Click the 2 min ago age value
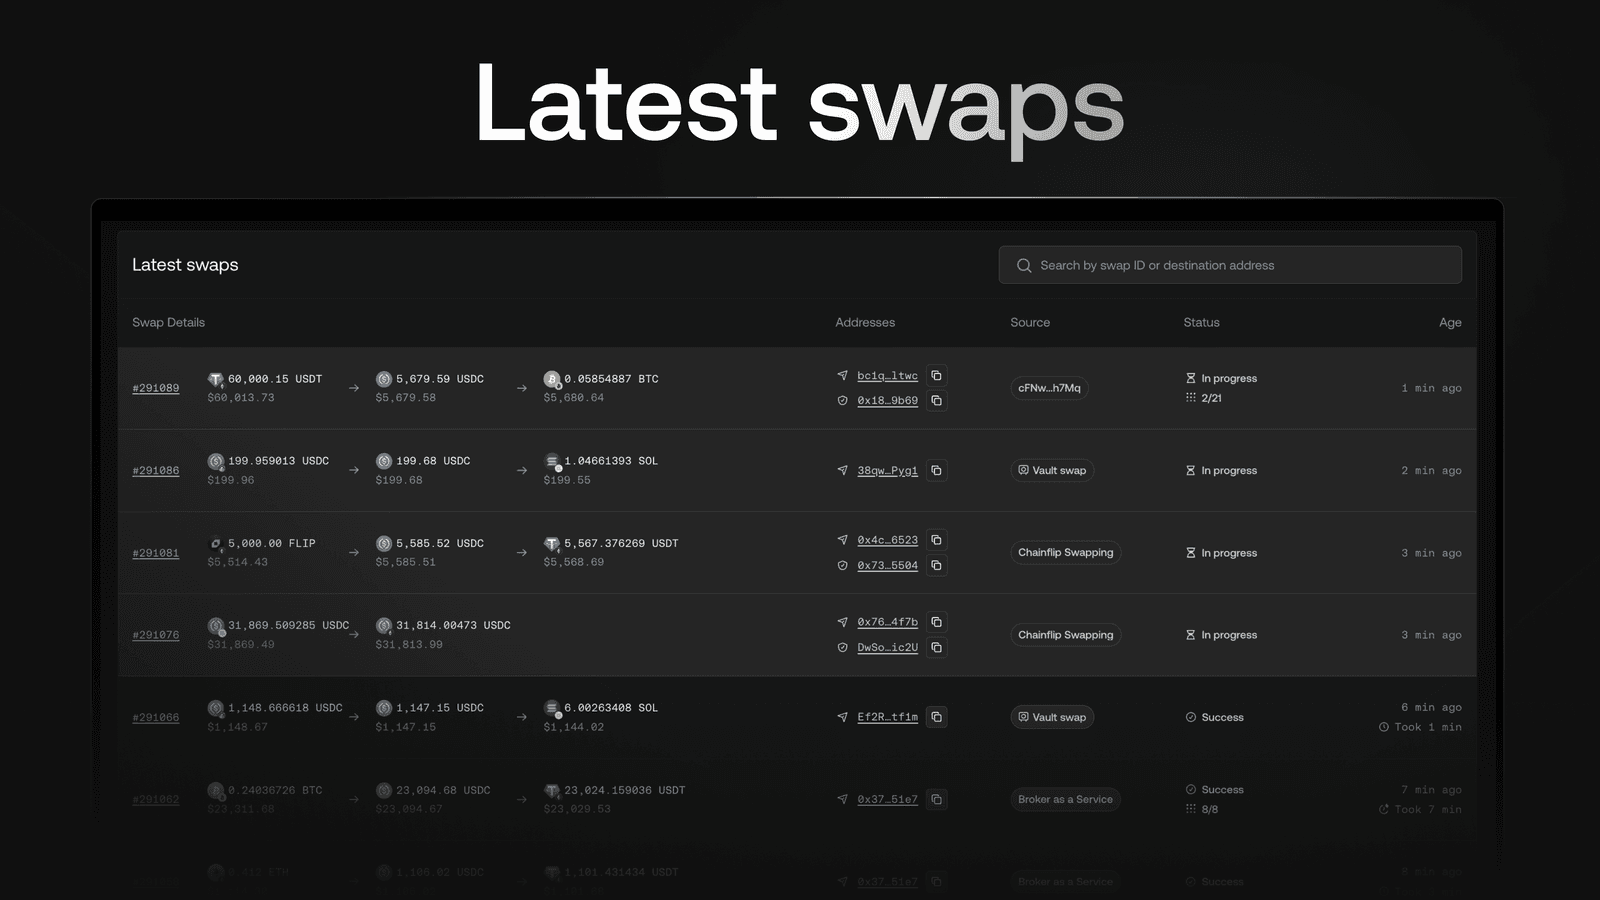The width and height of the screenshot is (1600, 900). pyautogui.click(x=1431, y=470)
